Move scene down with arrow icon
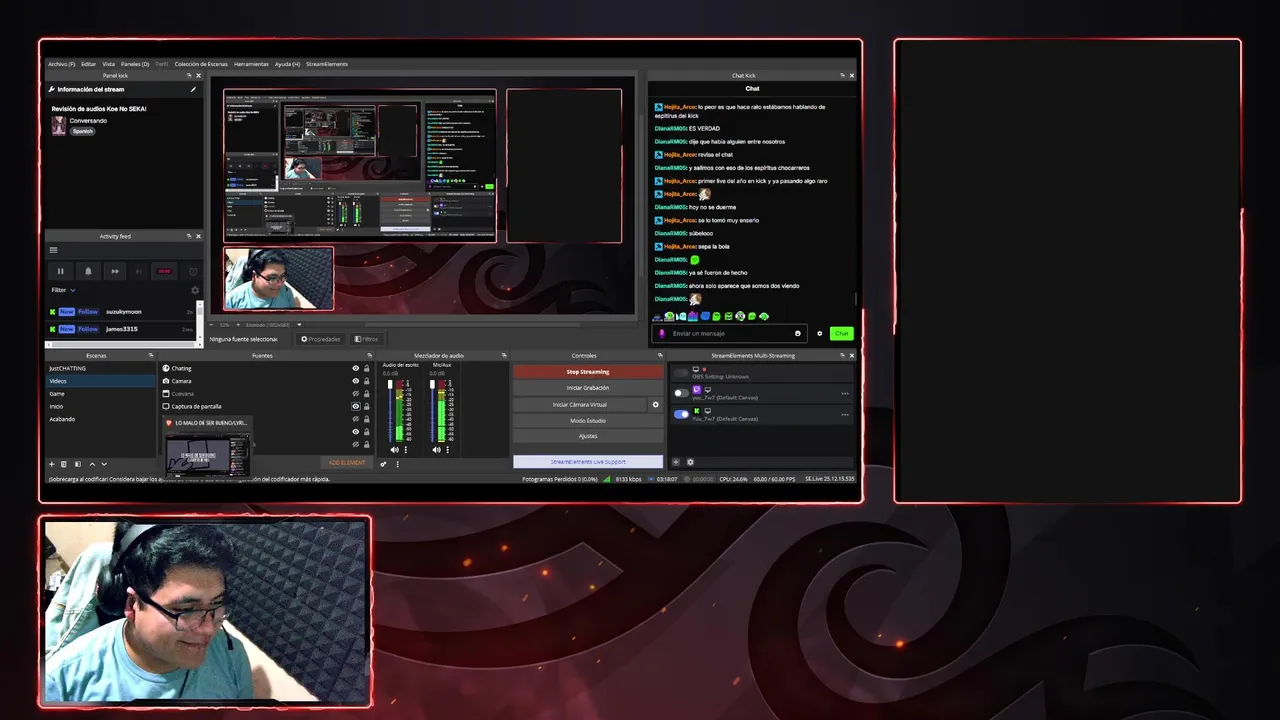This screenshot has height=720, width=1280. click(104, 464)
